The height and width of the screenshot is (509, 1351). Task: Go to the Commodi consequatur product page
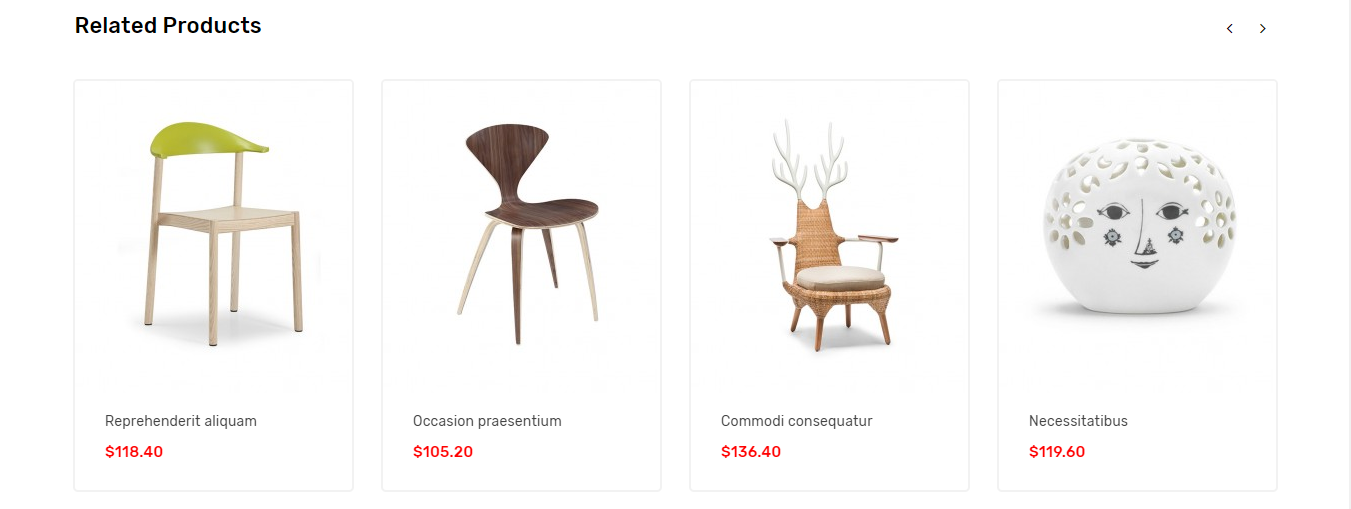pos(797,421)
